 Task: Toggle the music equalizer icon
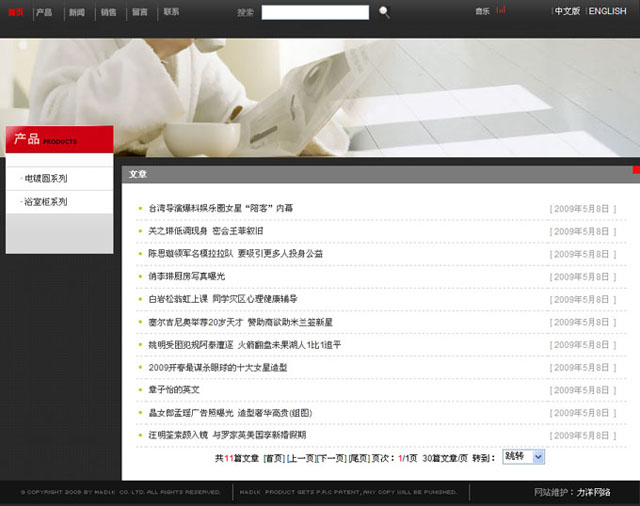click(500, 11)
